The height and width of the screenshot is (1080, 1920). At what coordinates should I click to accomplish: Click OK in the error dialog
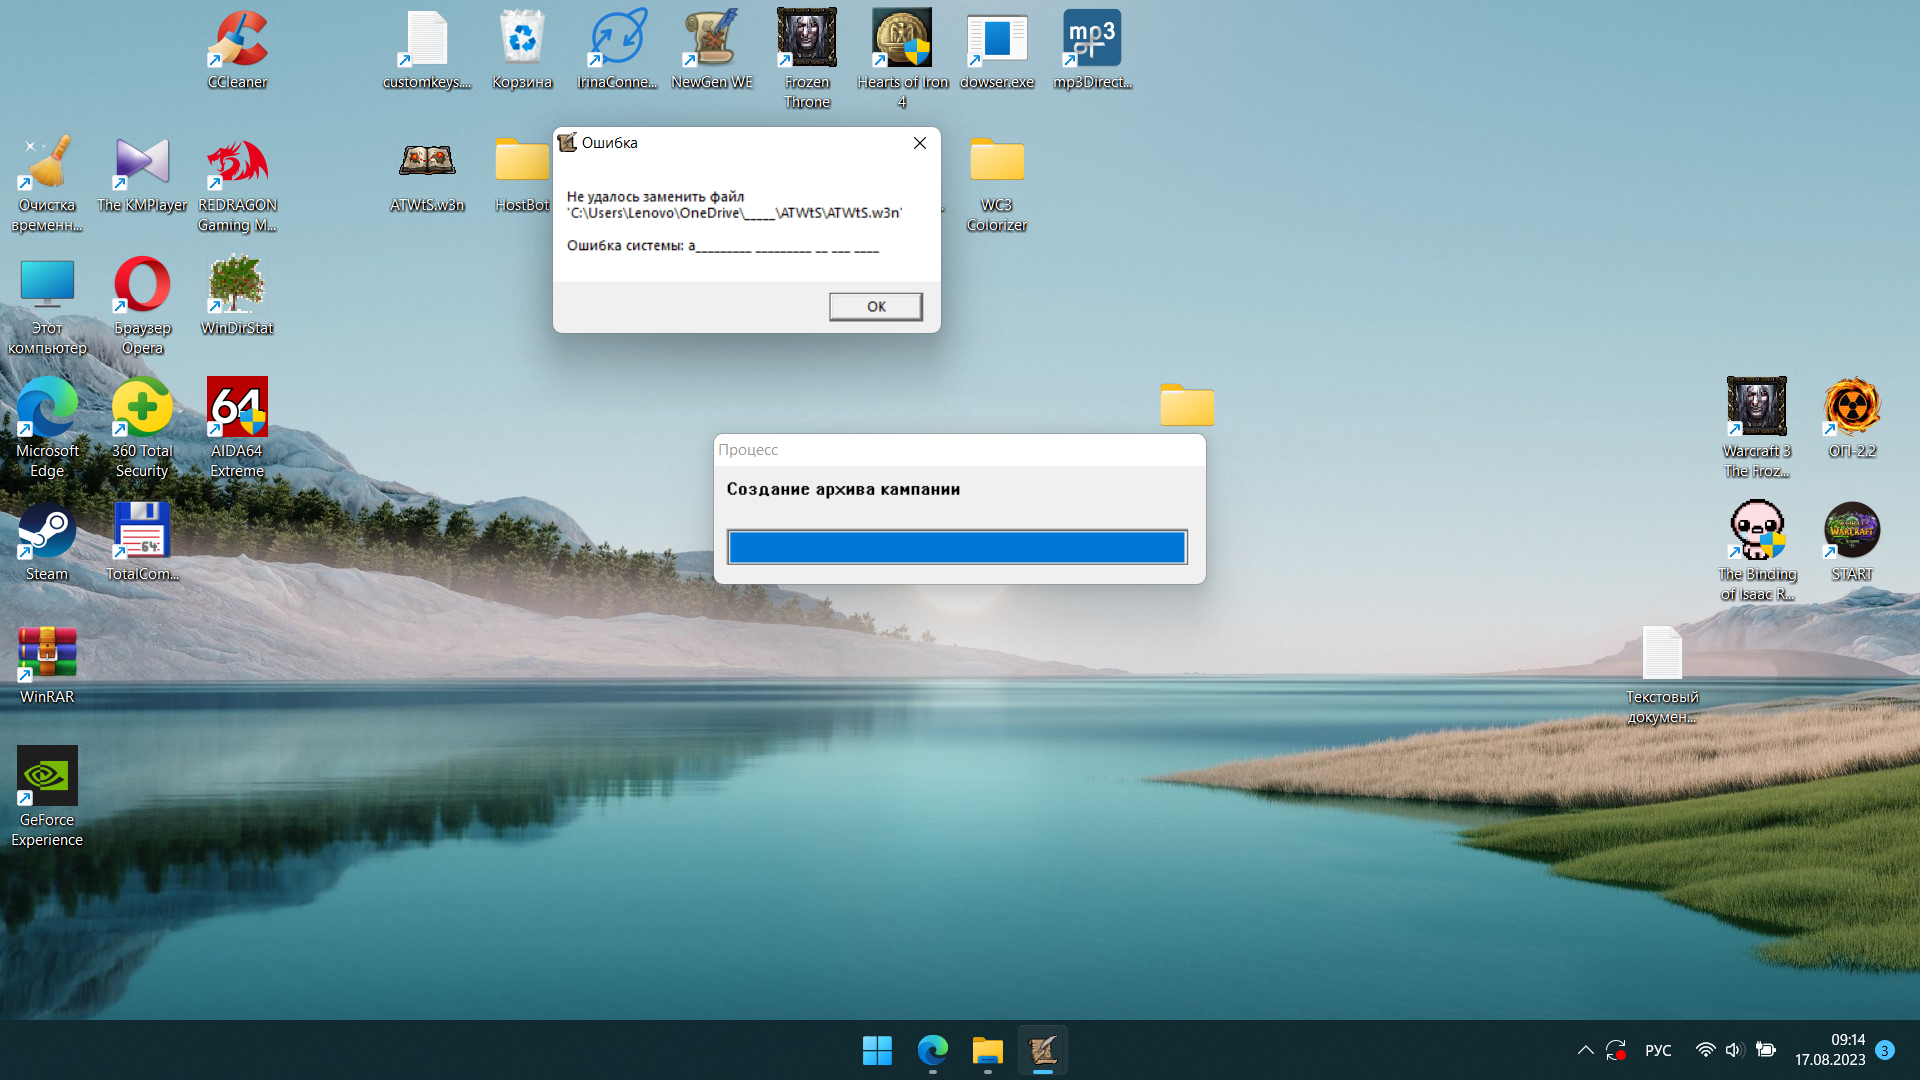pyautogui.click(x=875, y=306)
